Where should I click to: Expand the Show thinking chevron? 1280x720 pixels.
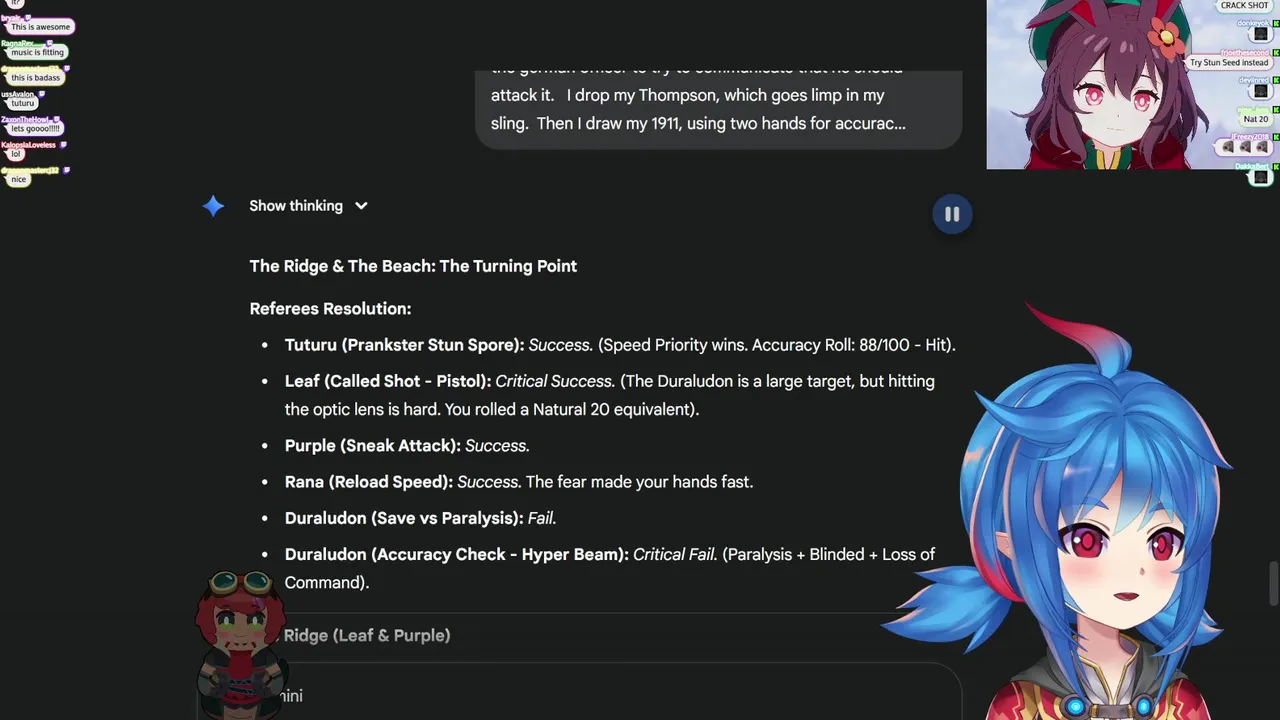[361, 206]
